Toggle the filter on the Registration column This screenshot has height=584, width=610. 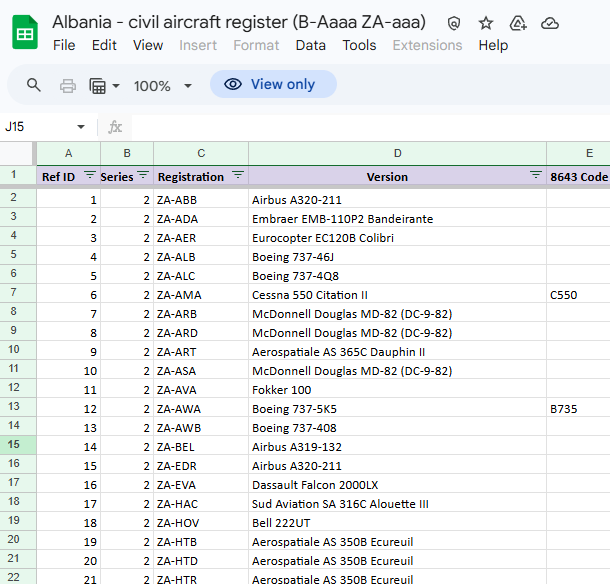tap(238, 176)
